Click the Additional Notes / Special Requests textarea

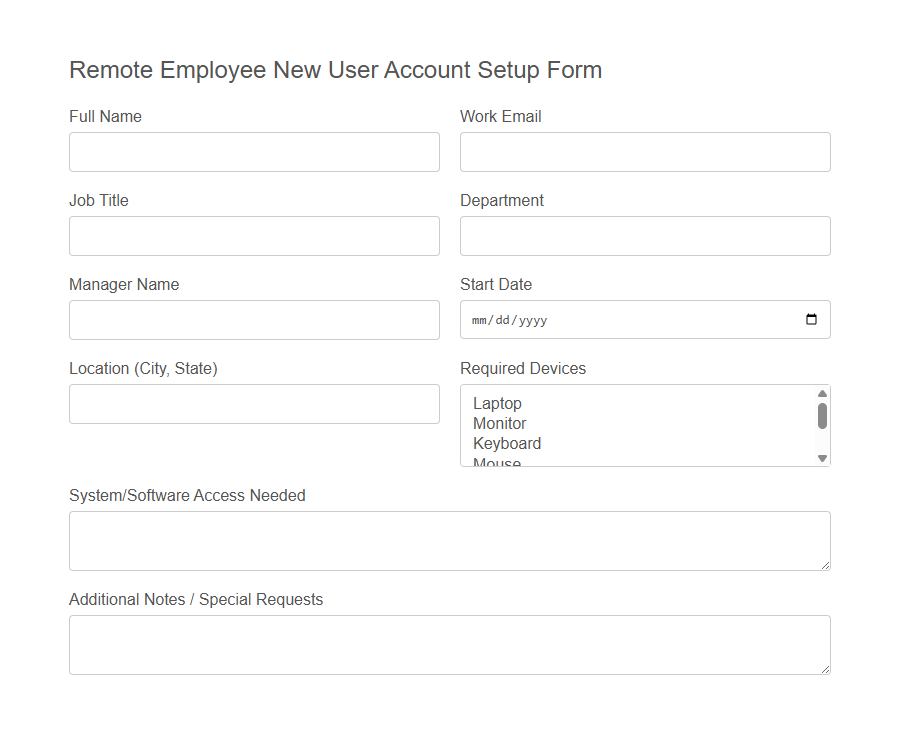point(449,644)
